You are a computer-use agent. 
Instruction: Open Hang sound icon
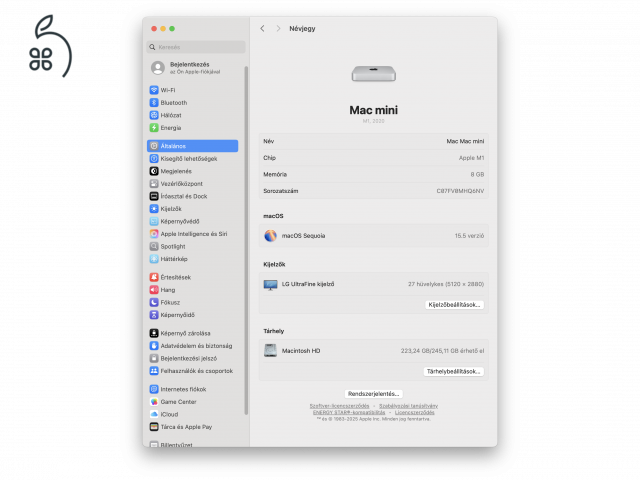(x=154, y=290)
